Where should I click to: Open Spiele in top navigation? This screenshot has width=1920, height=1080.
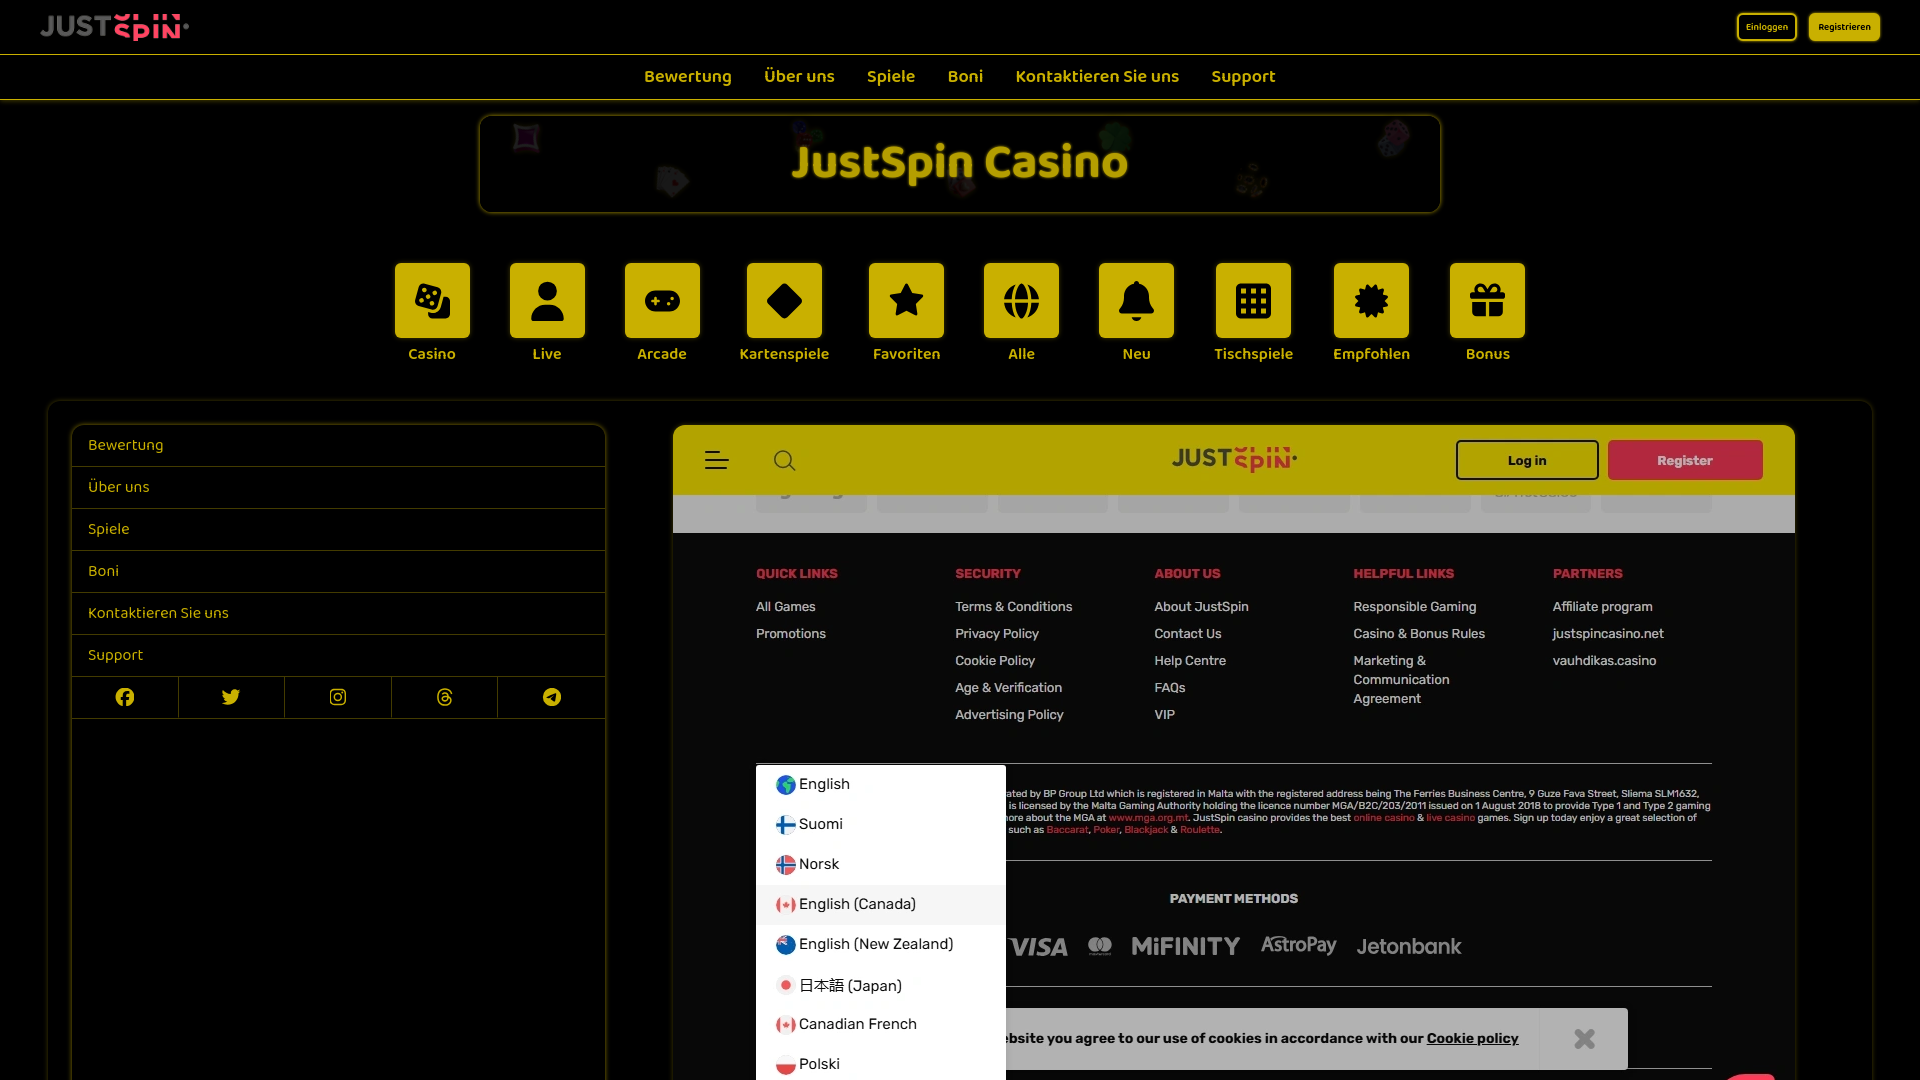[891, 77]
